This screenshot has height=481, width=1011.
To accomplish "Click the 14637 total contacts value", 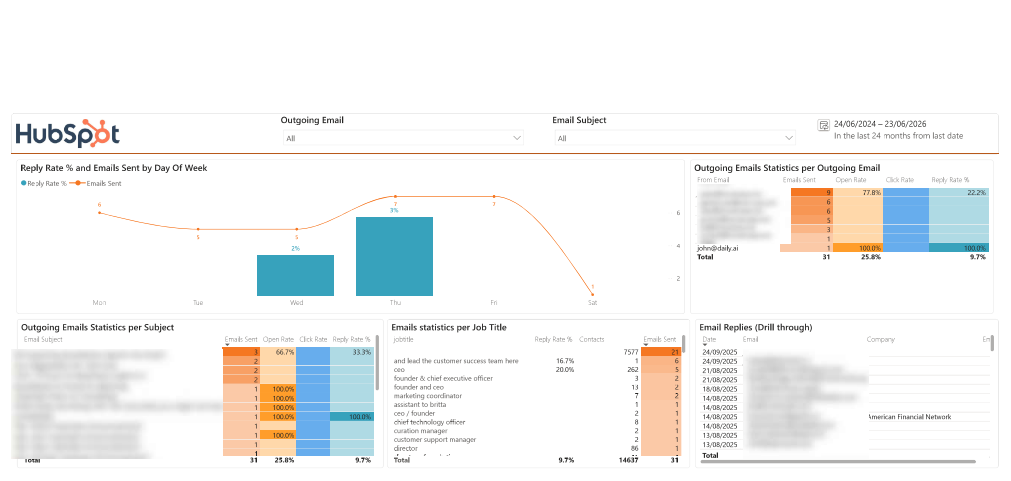I will (629, 460).
